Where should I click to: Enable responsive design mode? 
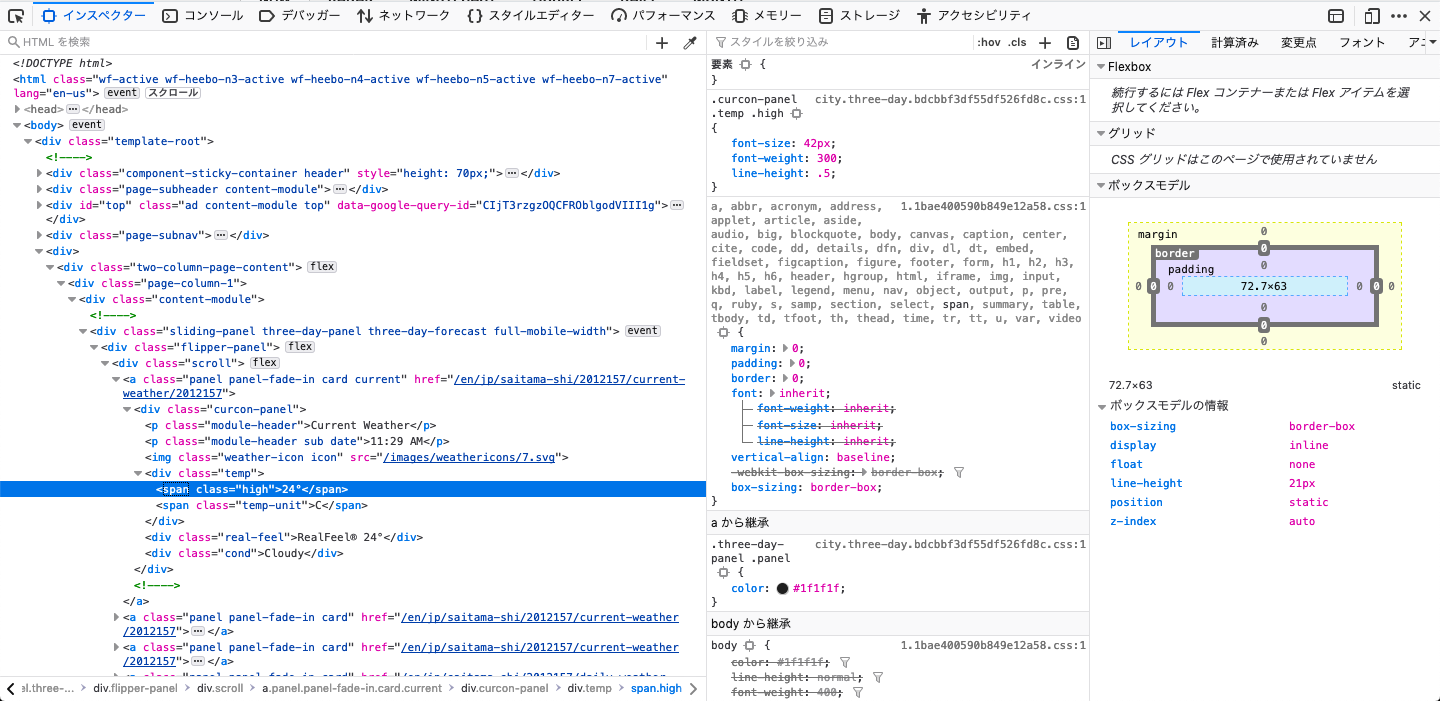tap(1372, 16)
